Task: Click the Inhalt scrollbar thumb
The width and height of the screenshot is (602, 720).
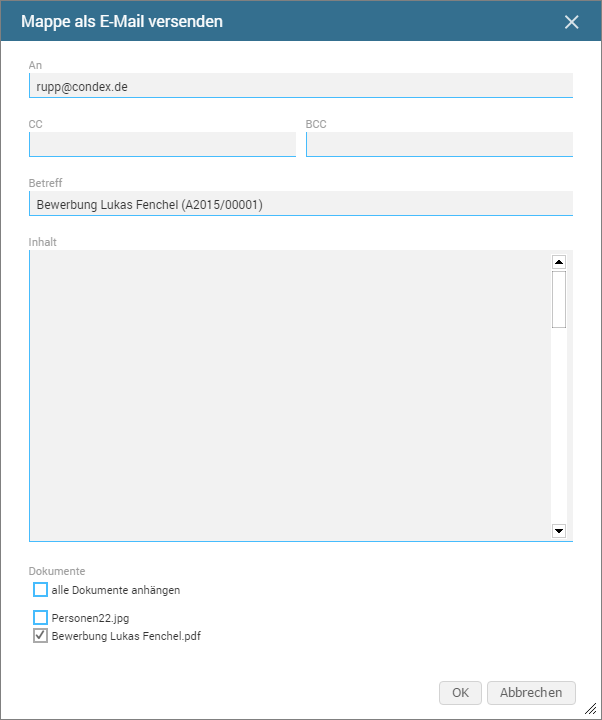Action: click(559, 299)
